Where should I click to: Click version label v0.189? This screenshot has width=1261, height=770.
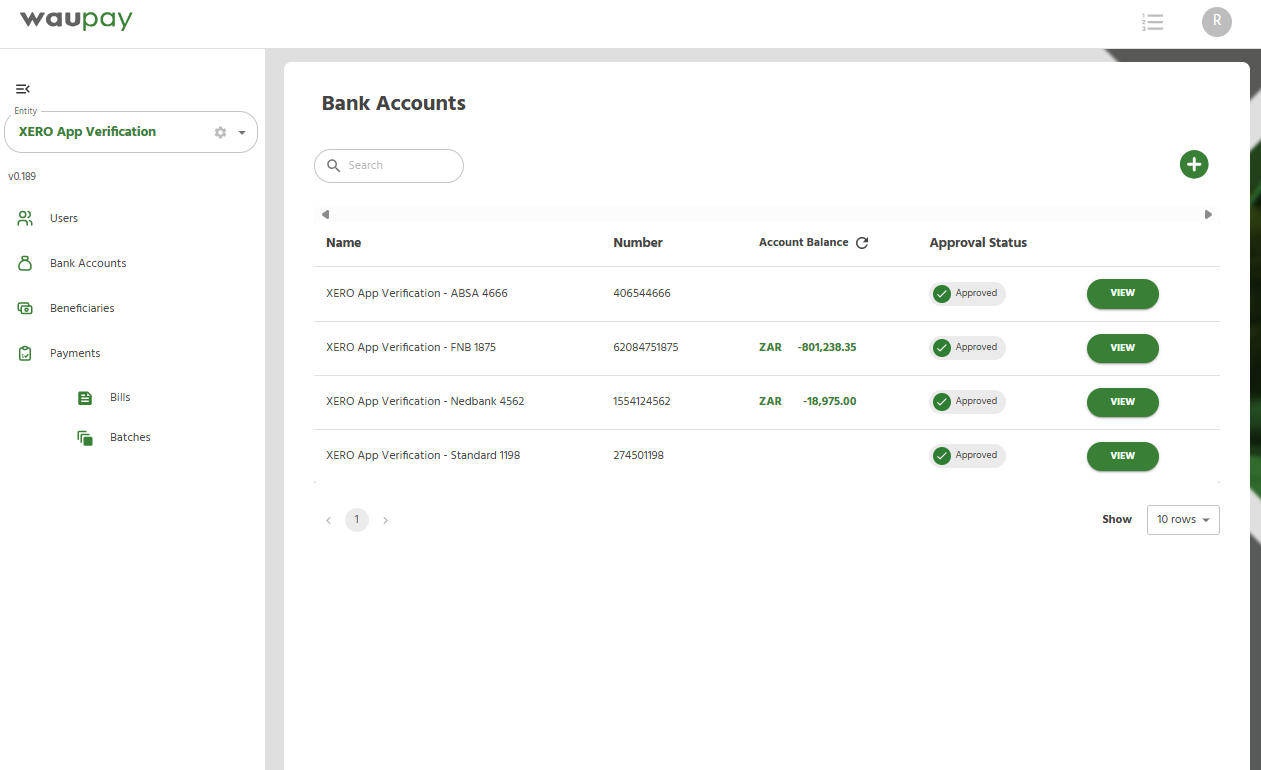[x=22, y=177]
